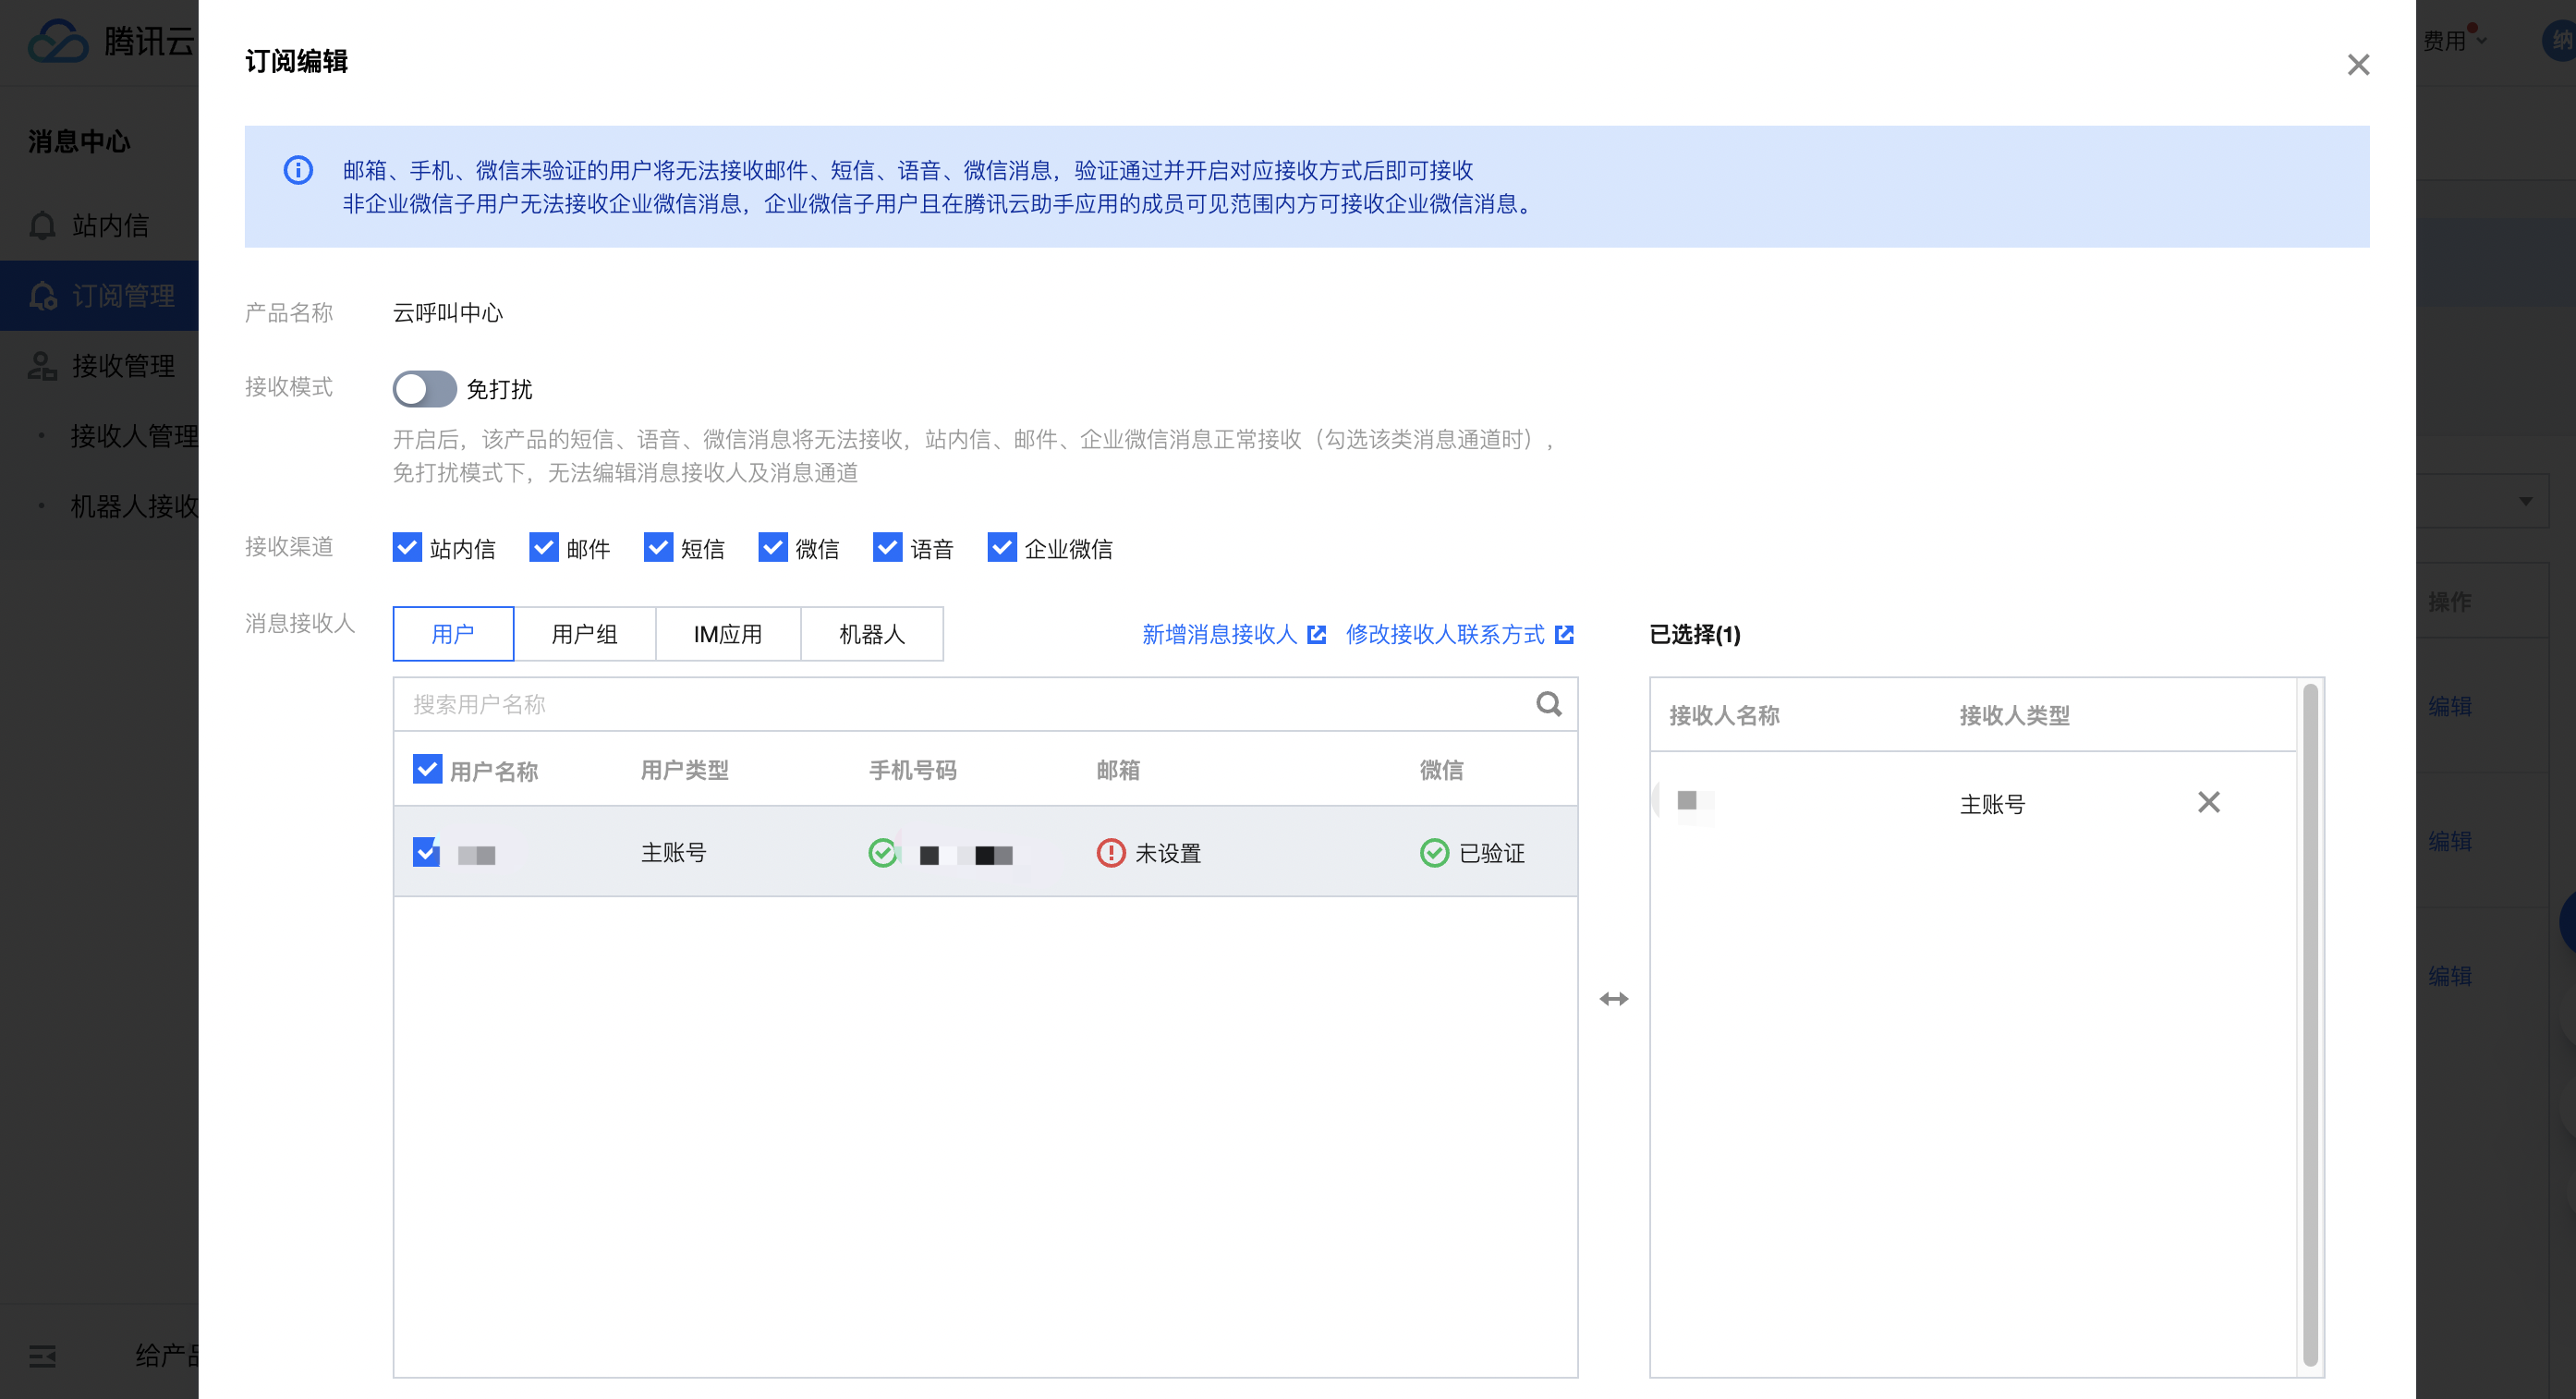
Task: Uncheck the 主账号 user row checkbox
Action: [427, 852]
